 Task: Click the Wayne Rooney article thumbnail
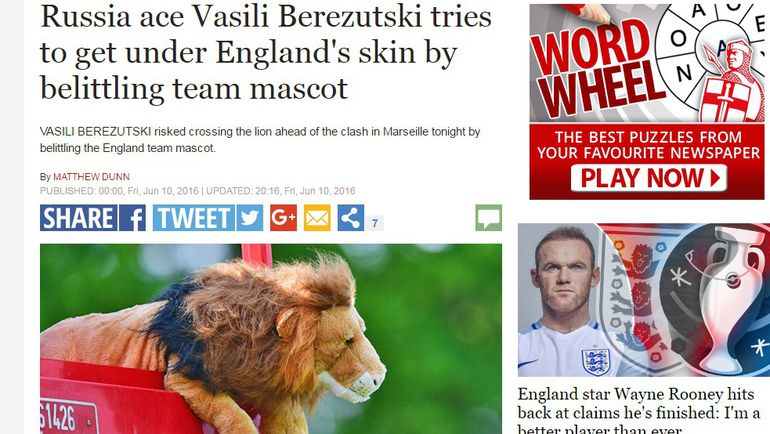(x=644, y=300)
